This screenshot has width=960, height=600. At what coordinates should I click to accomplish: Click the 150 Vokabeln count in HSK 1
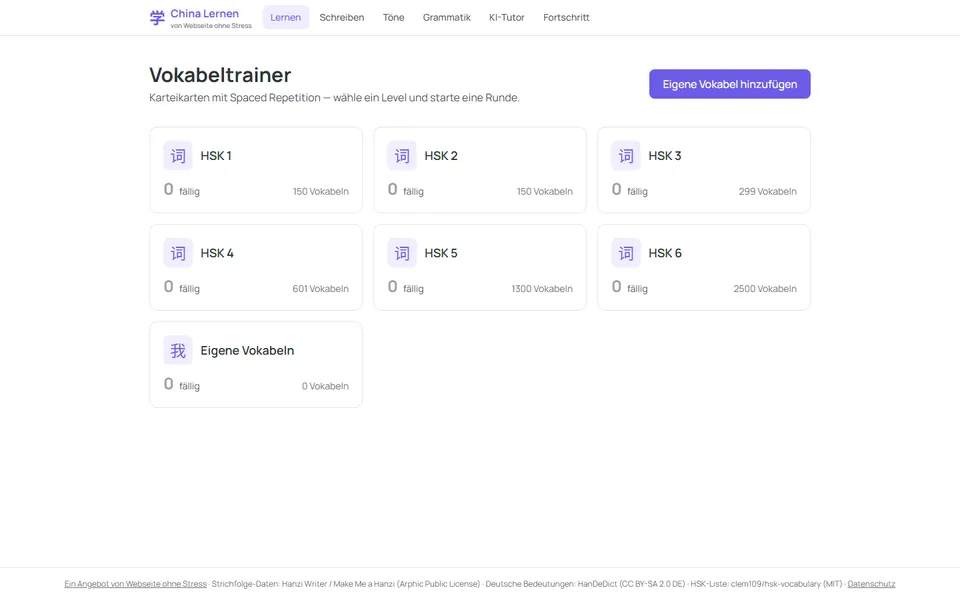pos(321,192)
